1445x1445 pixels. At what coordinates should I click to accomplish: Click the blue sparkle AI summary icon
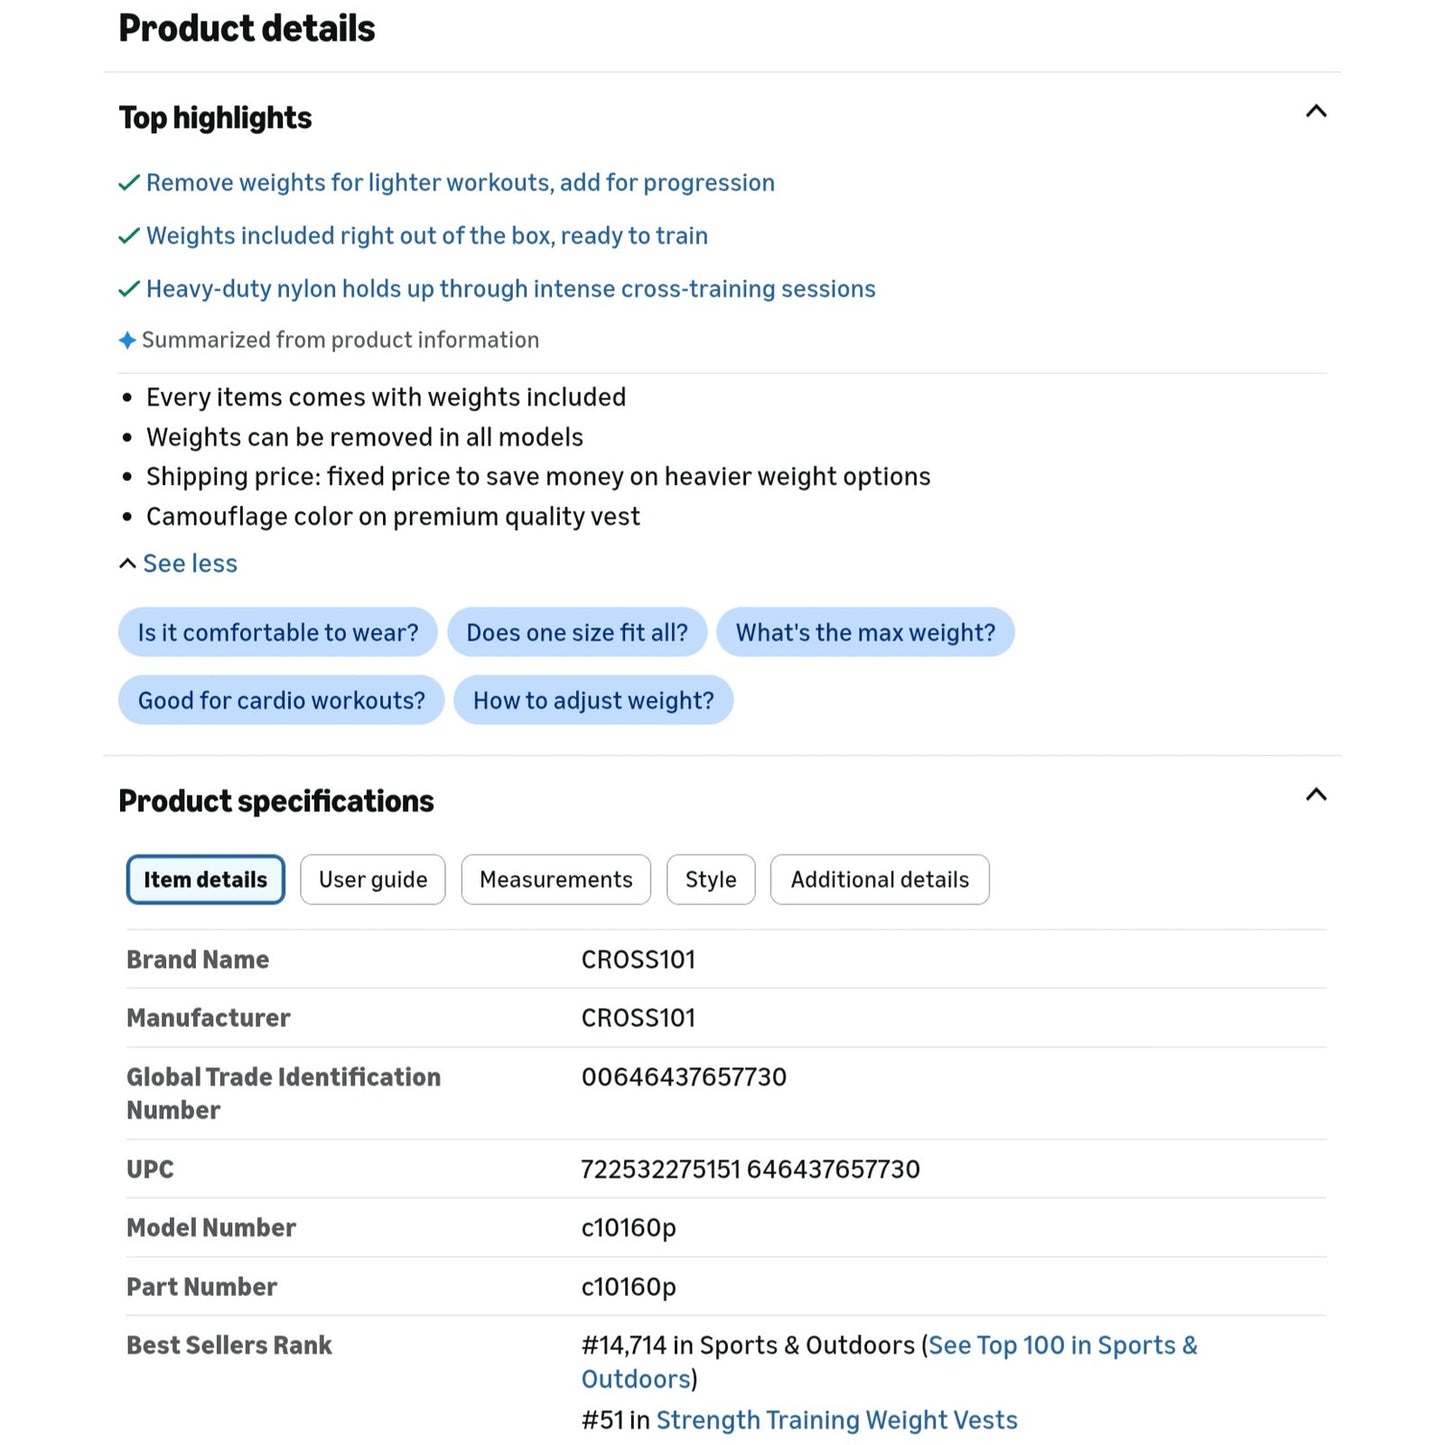(x=127, y=341)
